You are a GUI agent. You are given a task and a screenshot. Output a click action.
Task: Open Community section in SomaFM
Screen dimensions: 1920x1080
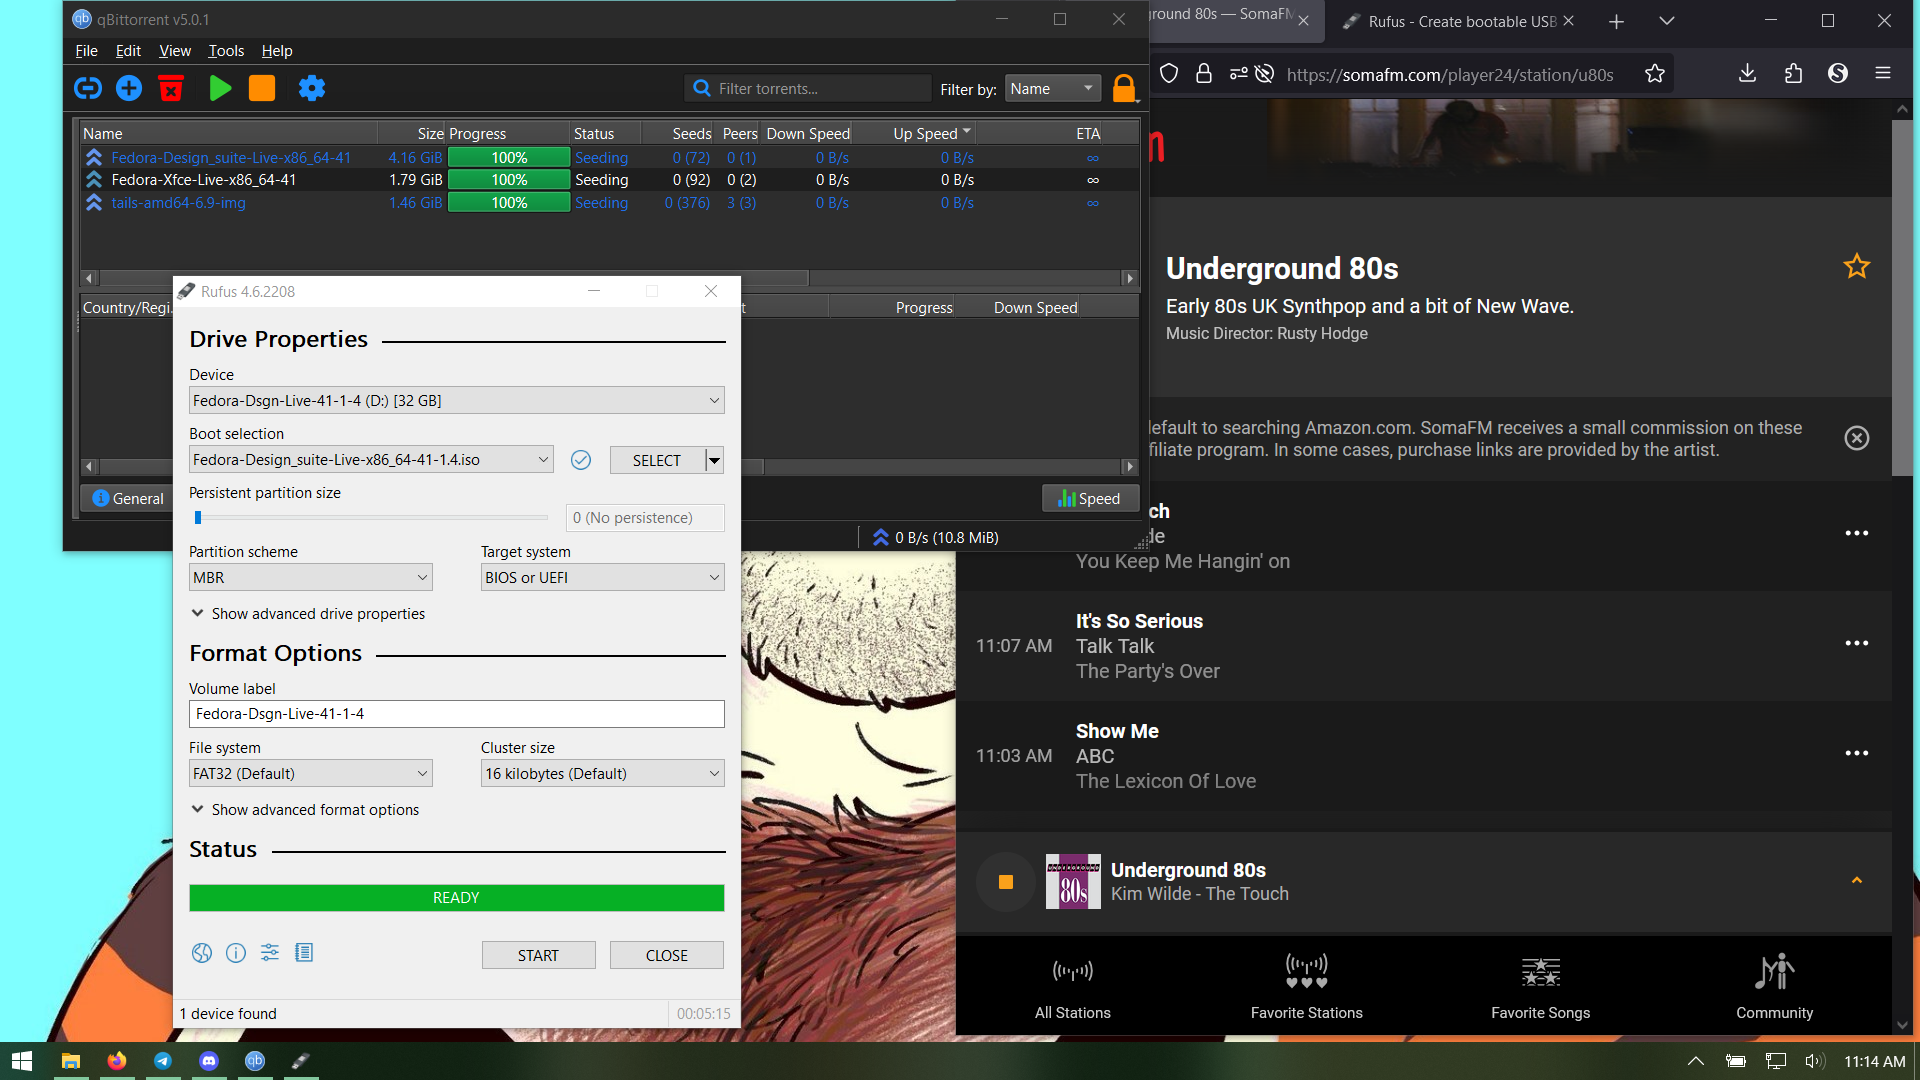[x=1775, y=987]
